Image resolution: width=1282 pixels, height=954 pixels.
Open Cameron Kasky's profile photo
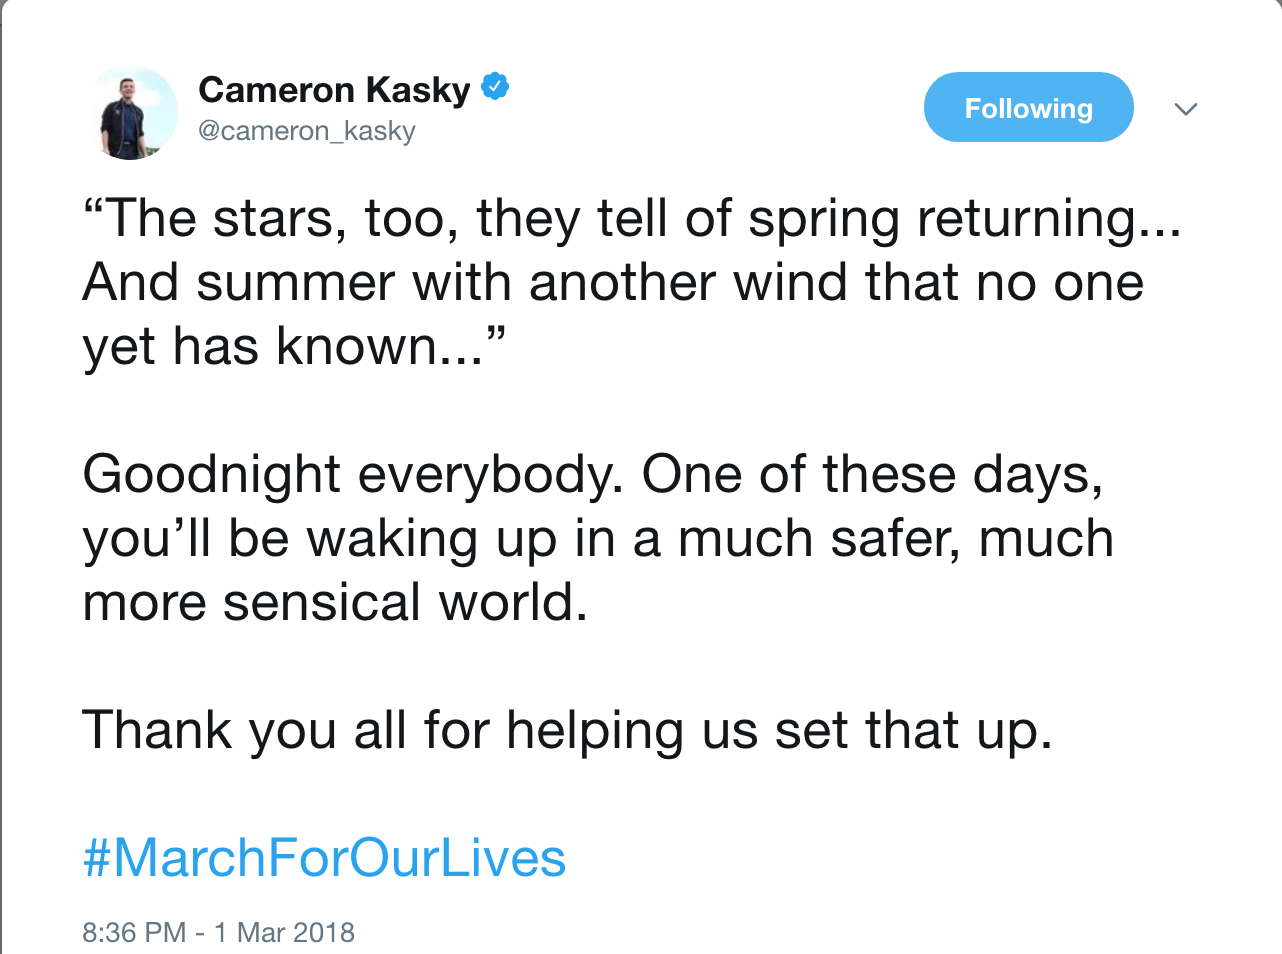[x=137, y=114]
